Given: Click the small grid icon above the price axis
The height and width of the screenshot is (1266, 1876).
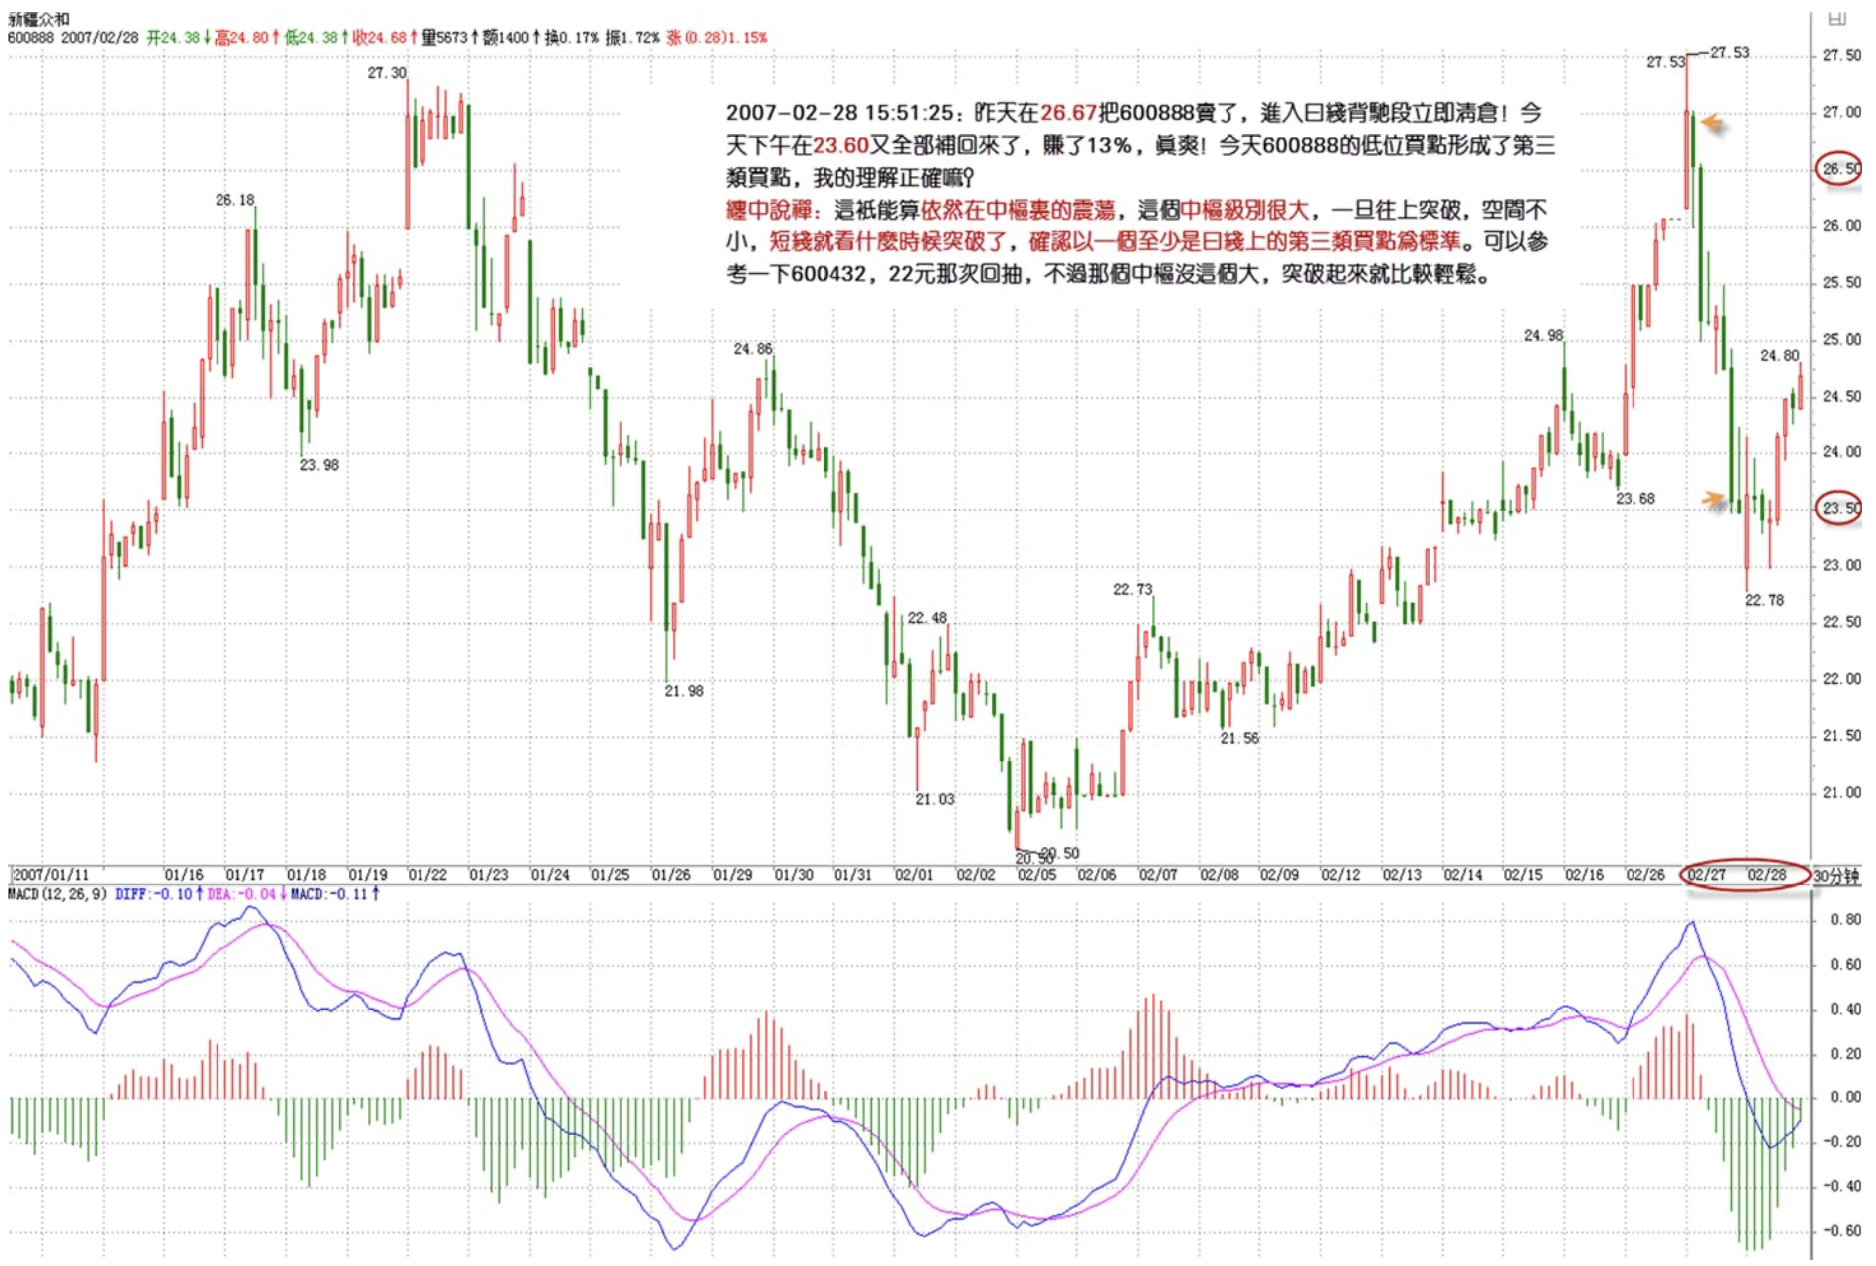Looking at the screenshot, I should pyautogui.click(x=1837, y=18).
